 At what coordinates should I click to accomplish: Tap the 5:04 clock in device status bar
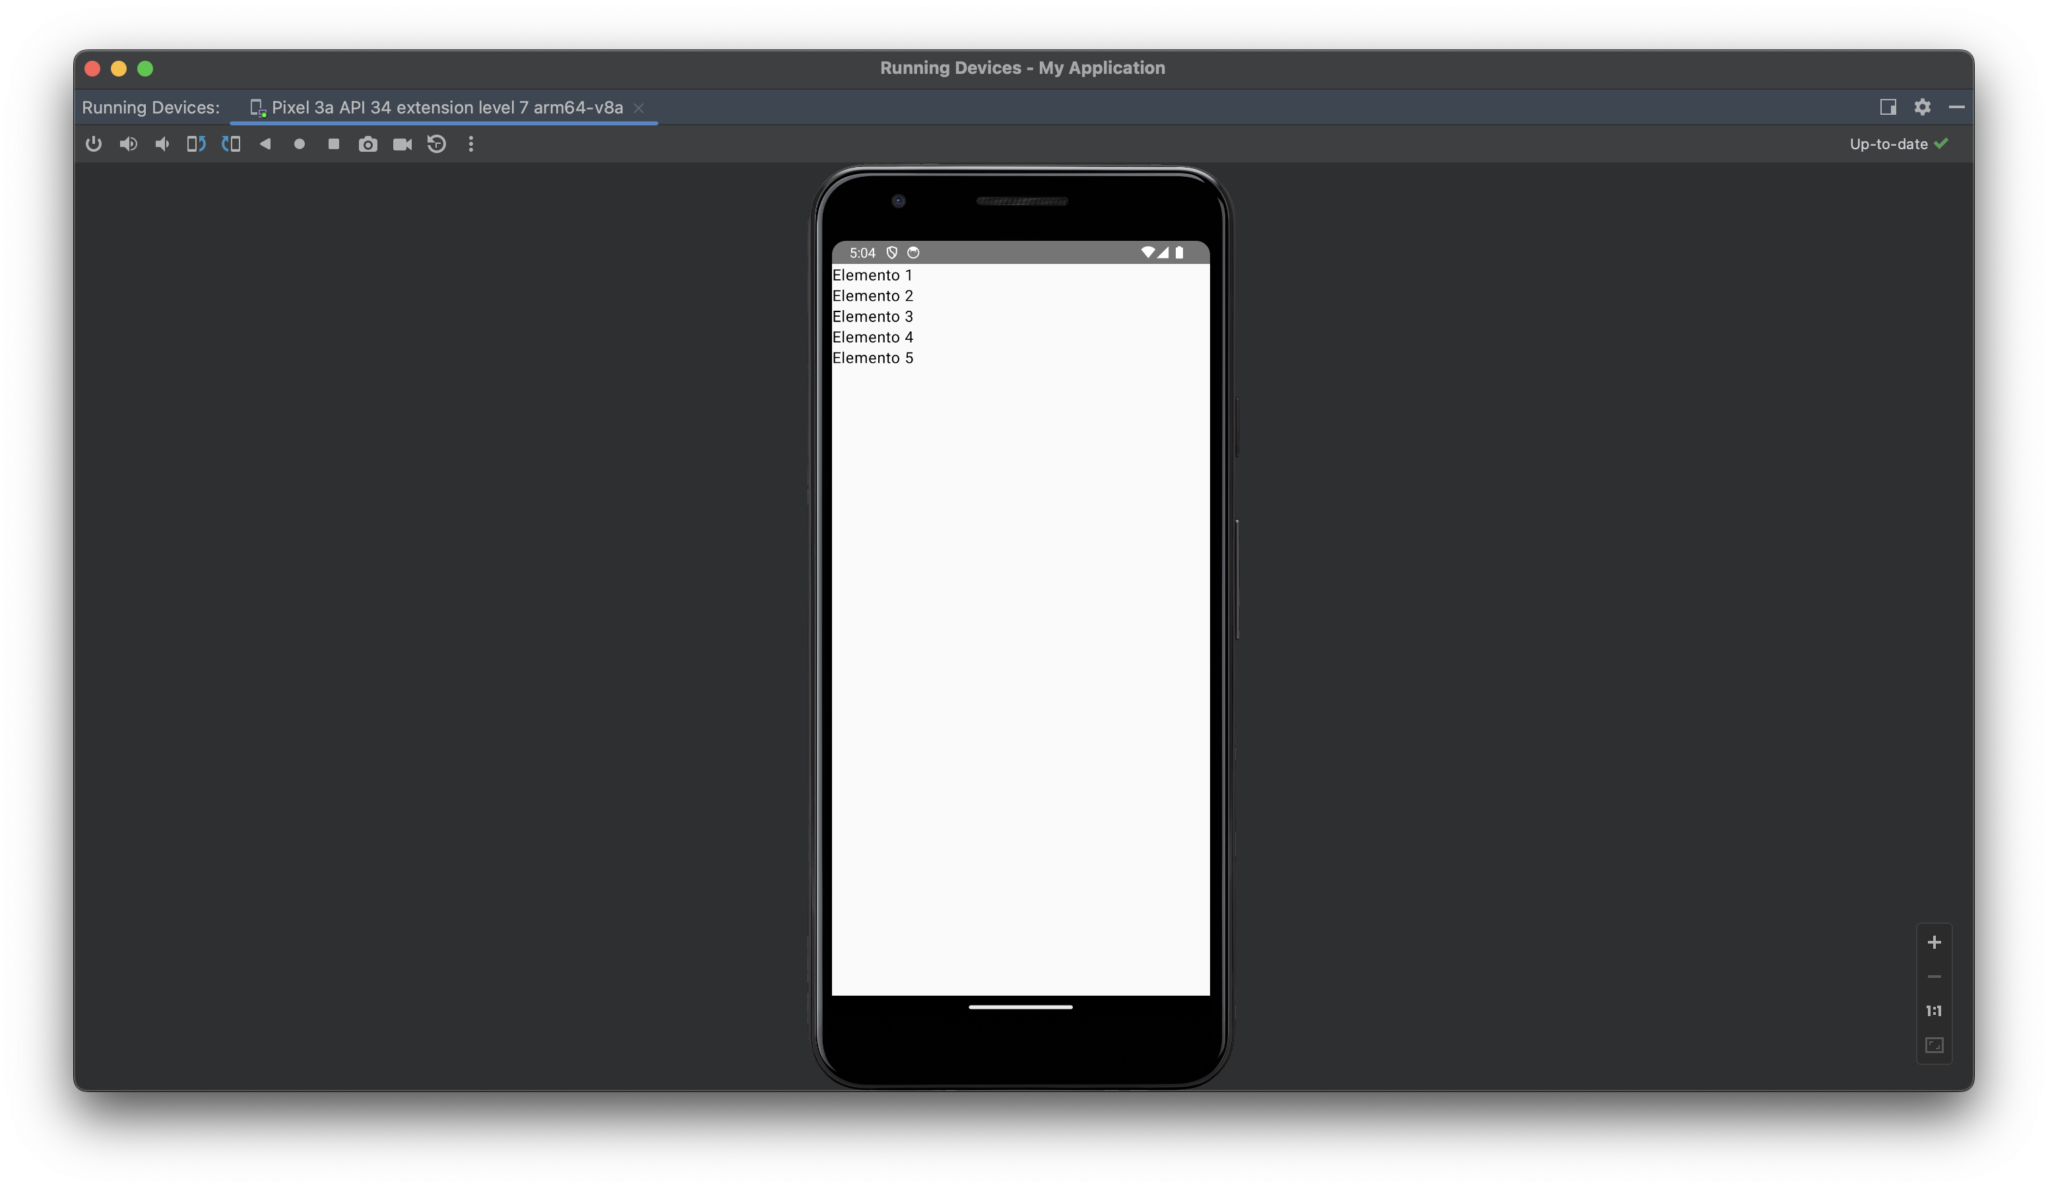(x=862, y=253)
